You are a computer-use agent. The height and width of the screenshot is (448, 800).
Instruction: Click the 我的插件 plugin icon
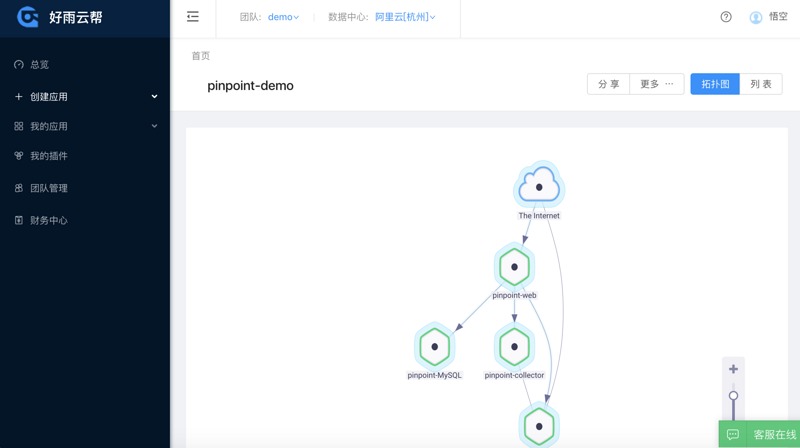(19, 156)
